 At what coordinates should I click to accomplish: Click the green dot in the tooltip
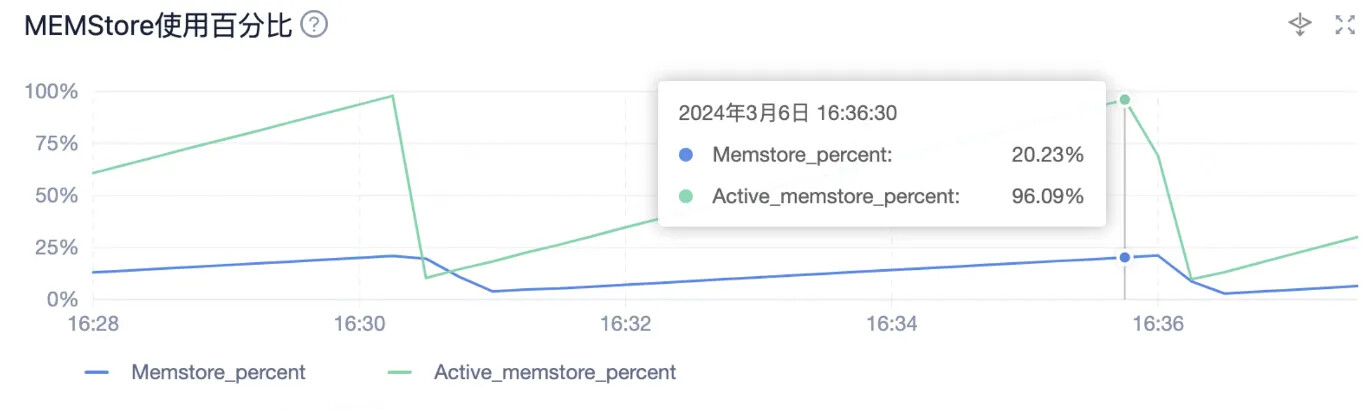click(685, 197)
